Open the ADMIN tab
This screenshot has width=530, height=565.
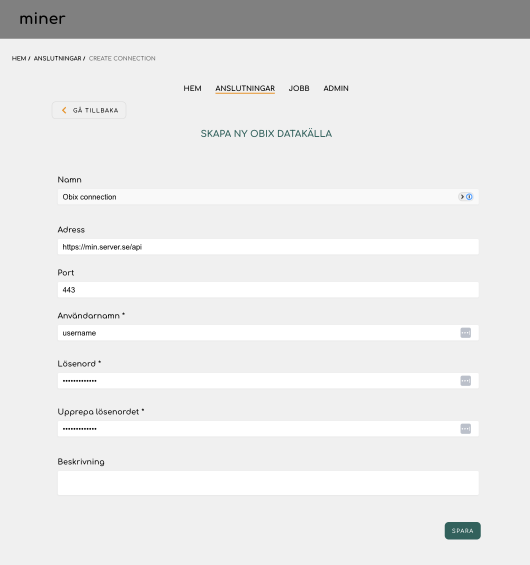point(336,88)
